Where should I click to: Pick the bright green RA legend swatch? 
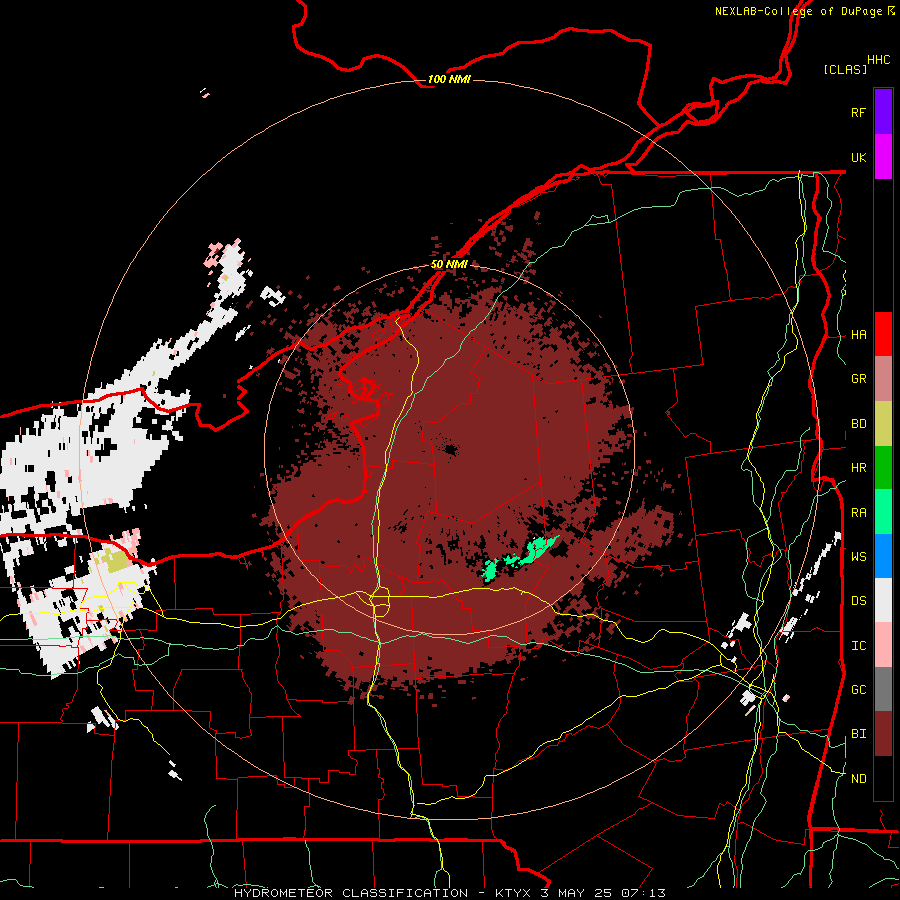coord(883,512)
